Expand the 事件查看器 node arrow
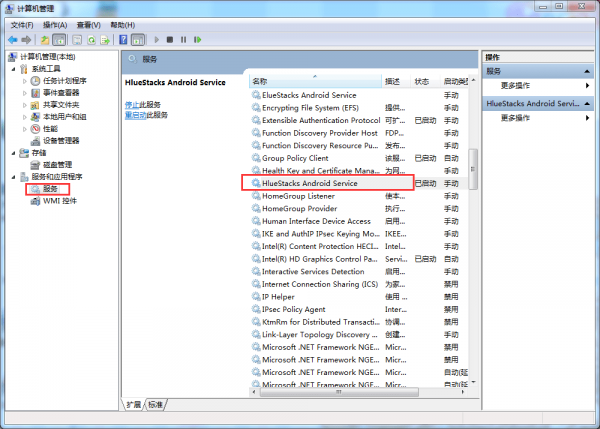 [x=25, y=93]
